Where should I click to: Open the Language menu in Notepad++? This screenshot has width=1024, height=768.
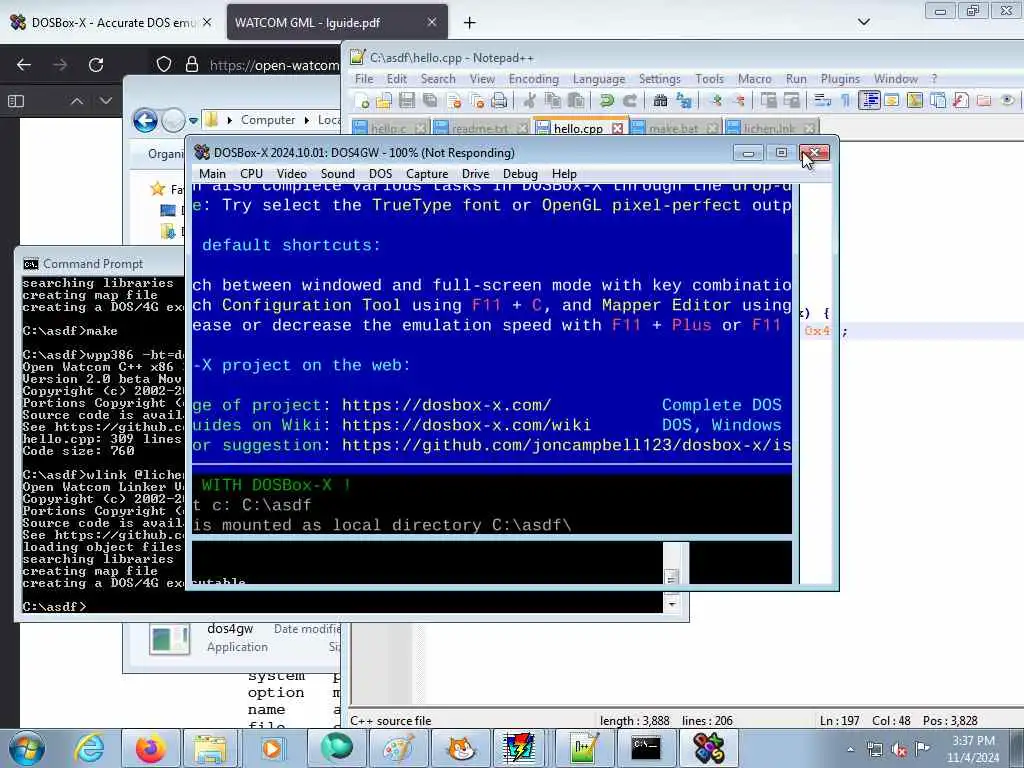coord(599,78)
